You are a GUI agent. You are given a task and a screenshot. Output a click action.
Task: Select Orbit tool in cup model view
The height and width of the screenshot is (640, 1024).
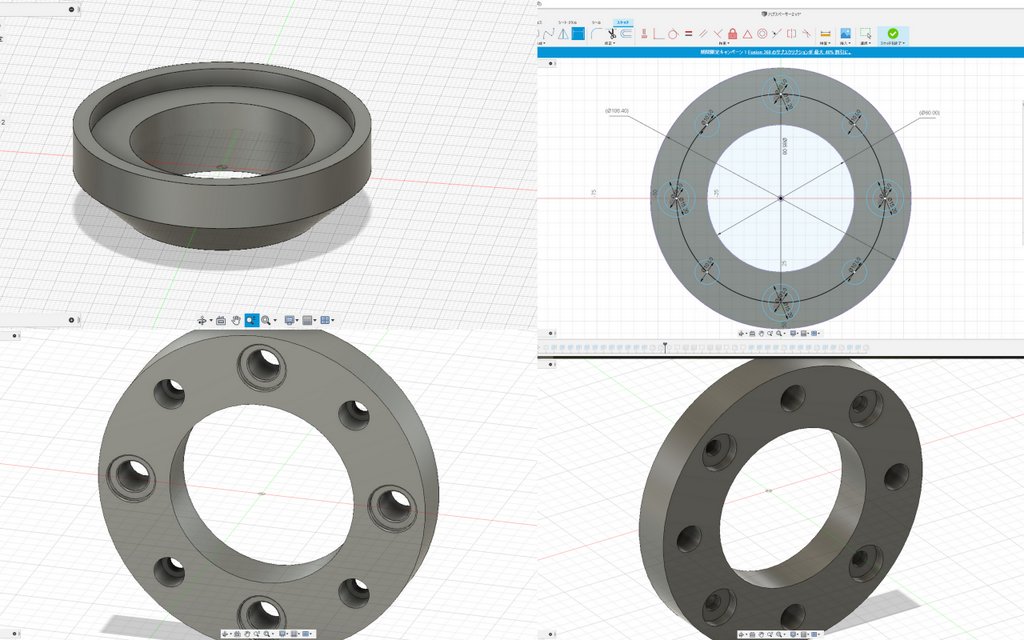click(202, 320)
